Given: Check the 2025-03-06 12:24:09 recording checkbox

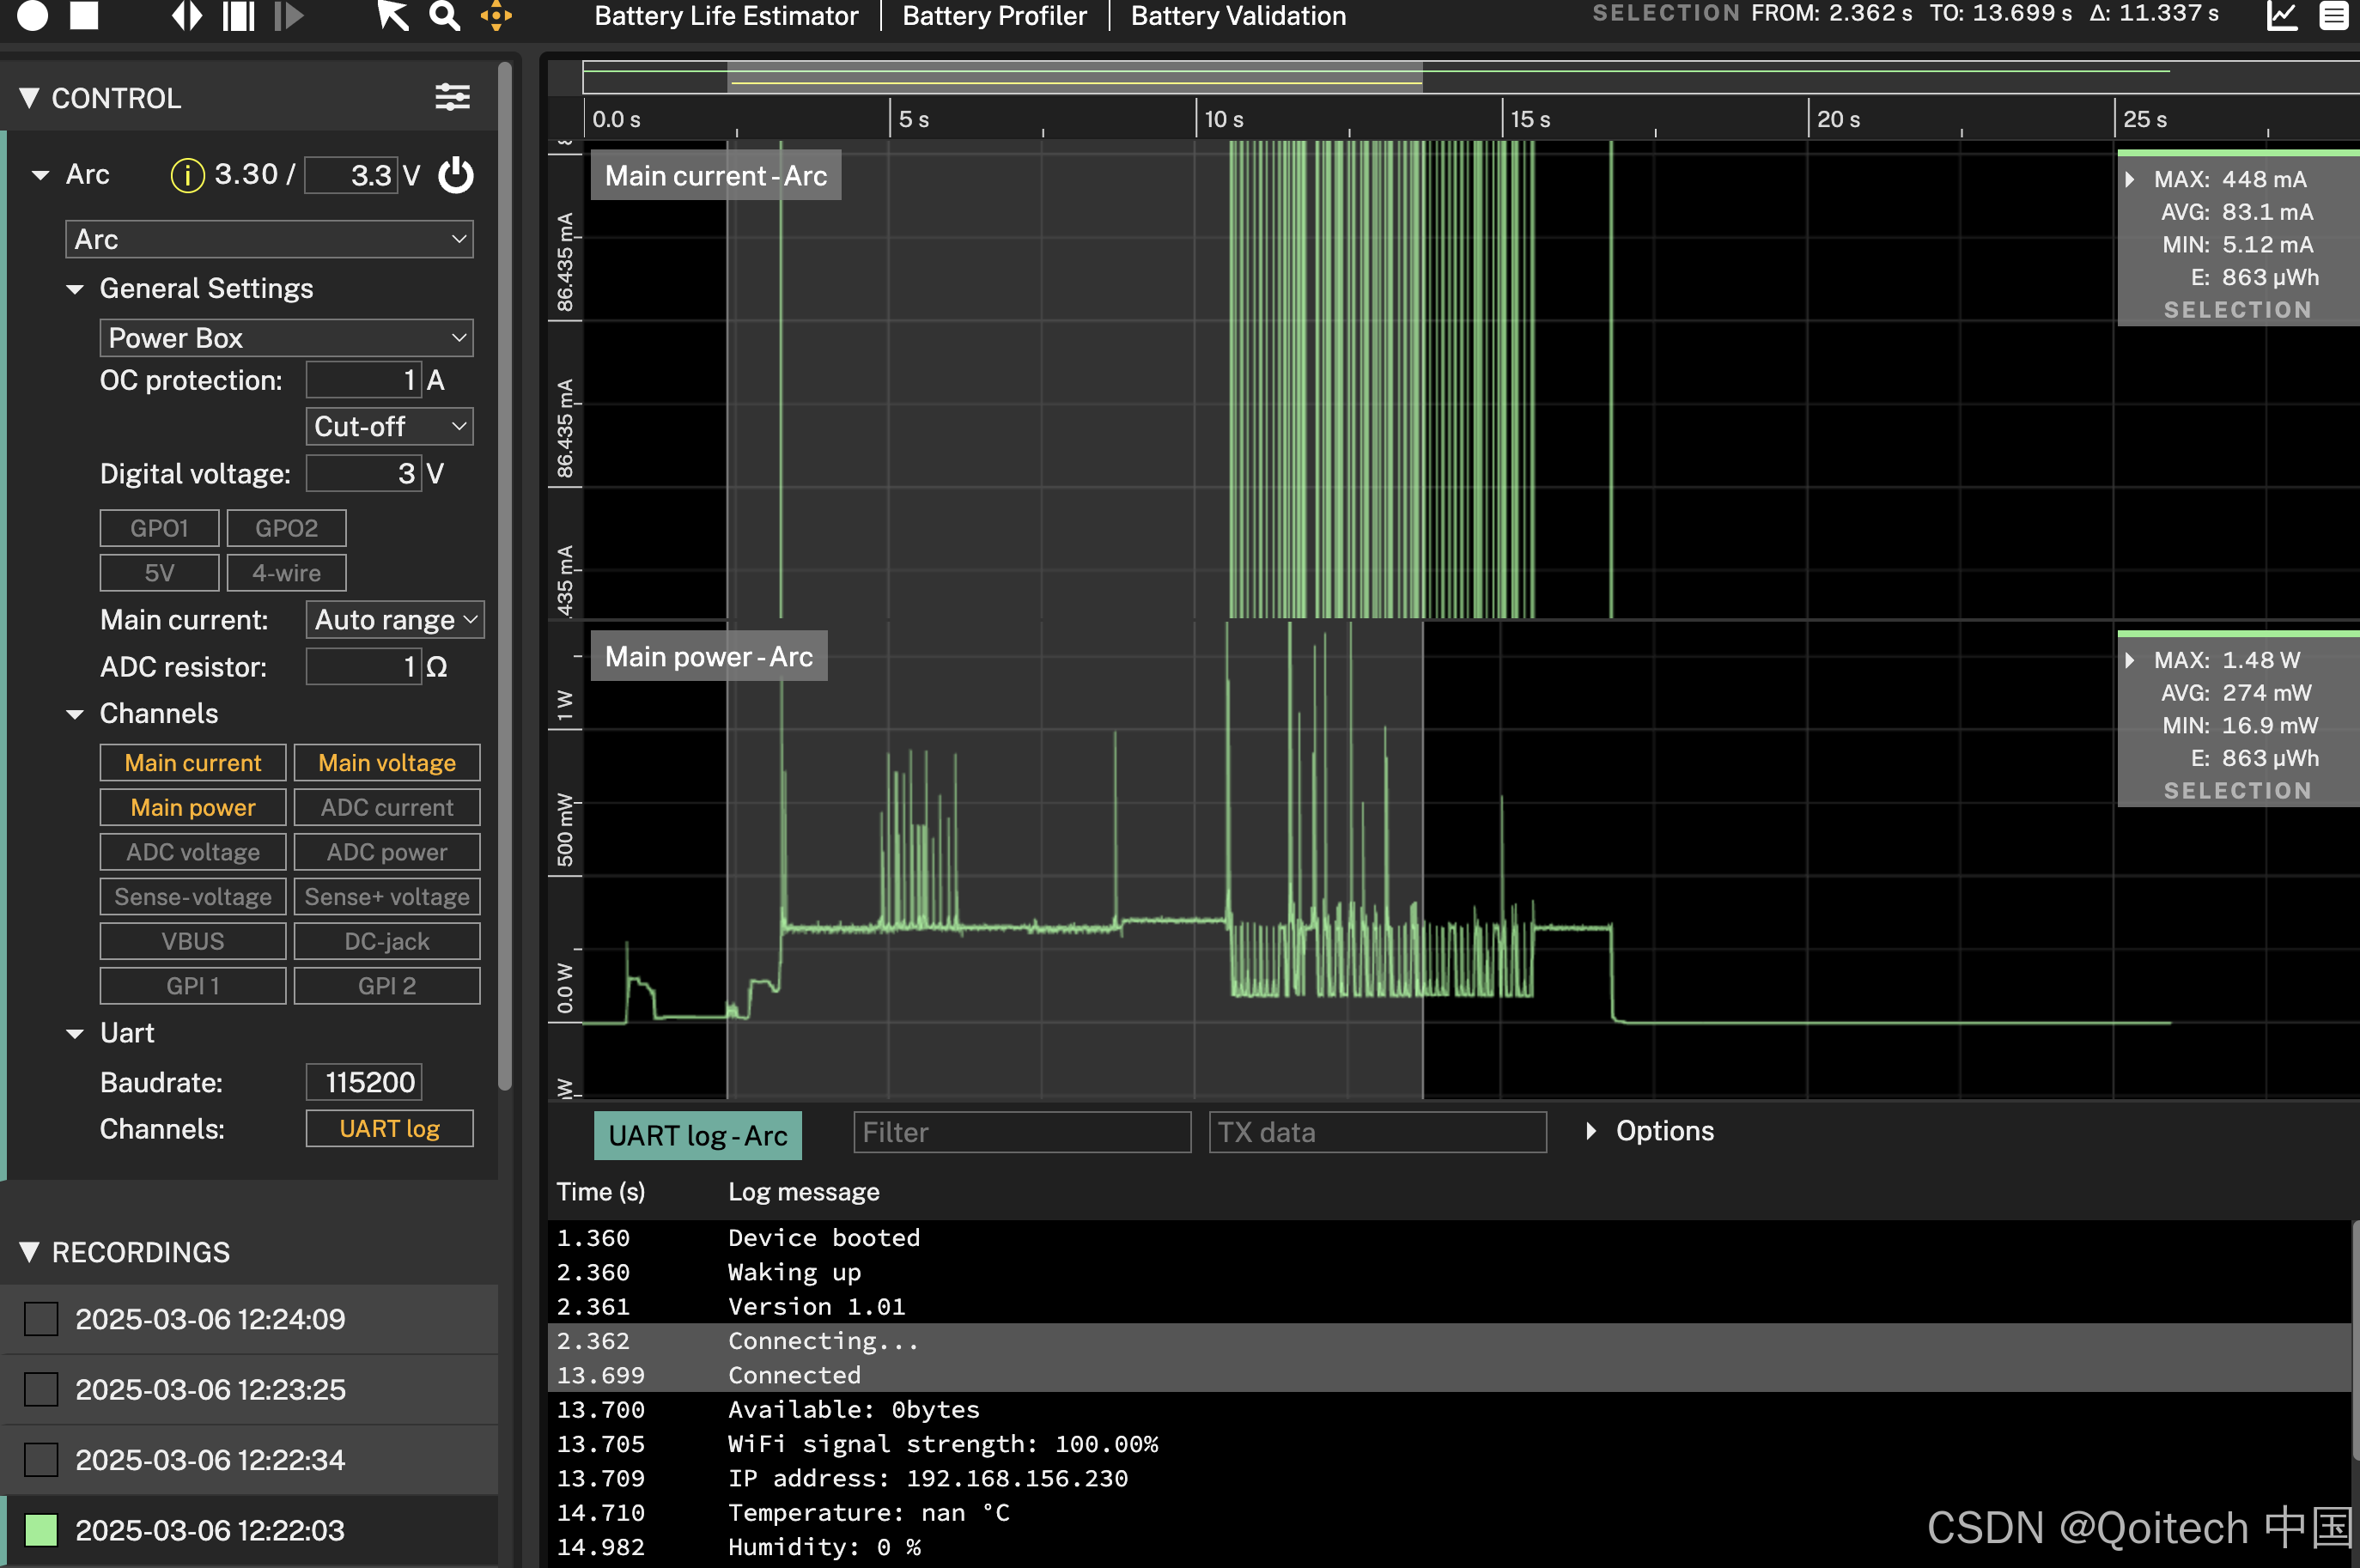Looking at the screenshot, I should [41, 1319].
